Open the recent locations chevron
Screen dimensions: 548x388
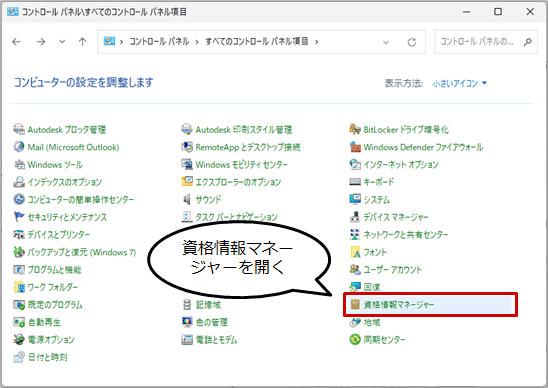click(62, 42)
